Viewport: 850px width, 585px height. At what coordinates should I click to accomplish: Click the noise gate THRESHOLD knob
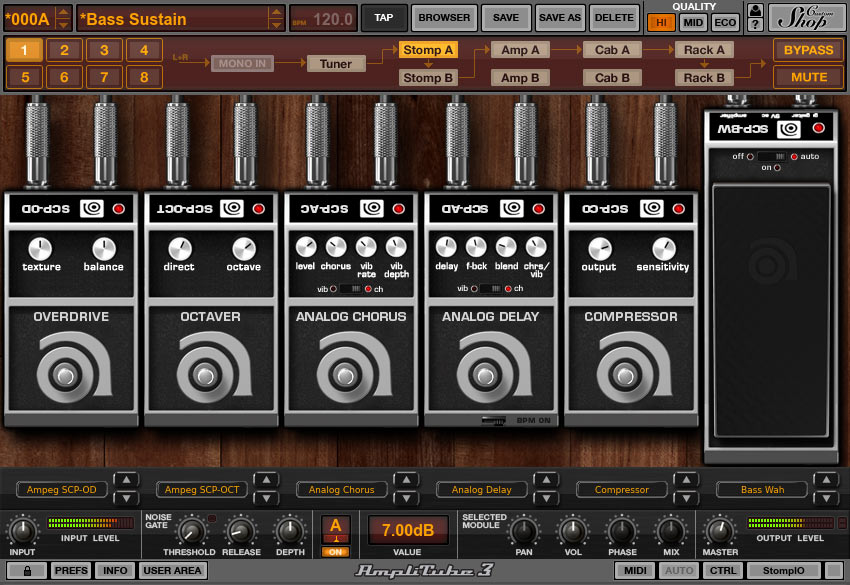point(189,531)
